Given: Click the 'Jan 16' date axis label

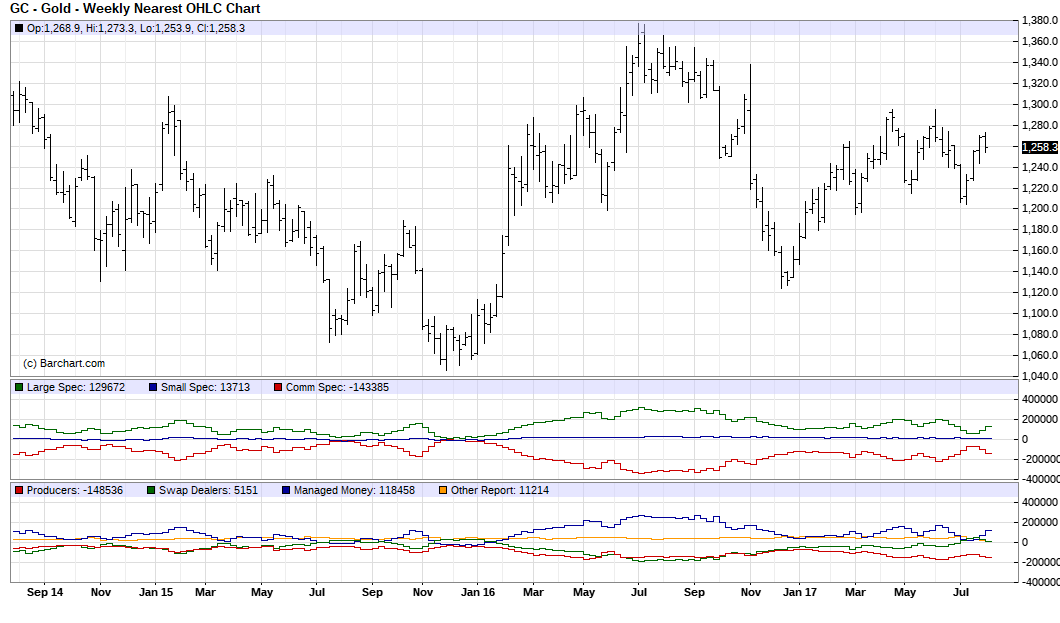Looking at the screenshot, I should pyautogui.click(x=478, y=592).
